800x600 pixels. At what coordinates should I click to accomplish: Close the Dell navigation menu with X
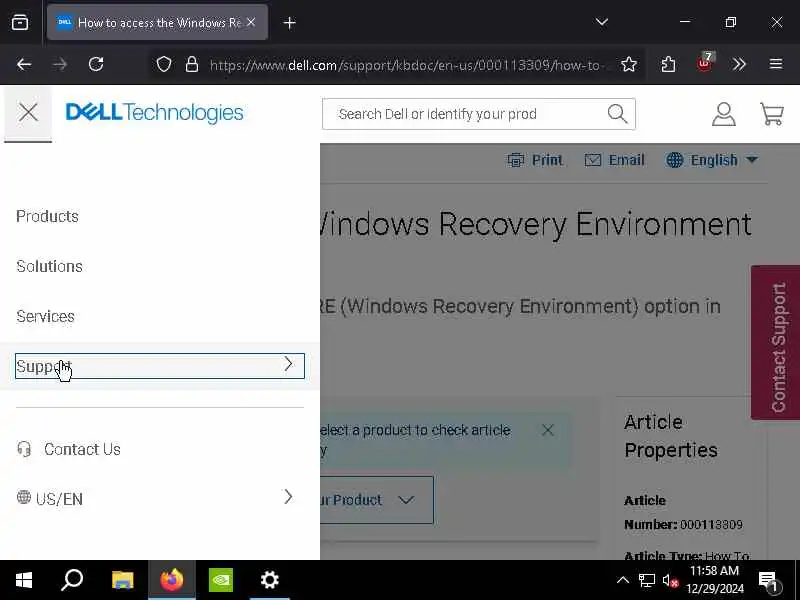[28, 112]
